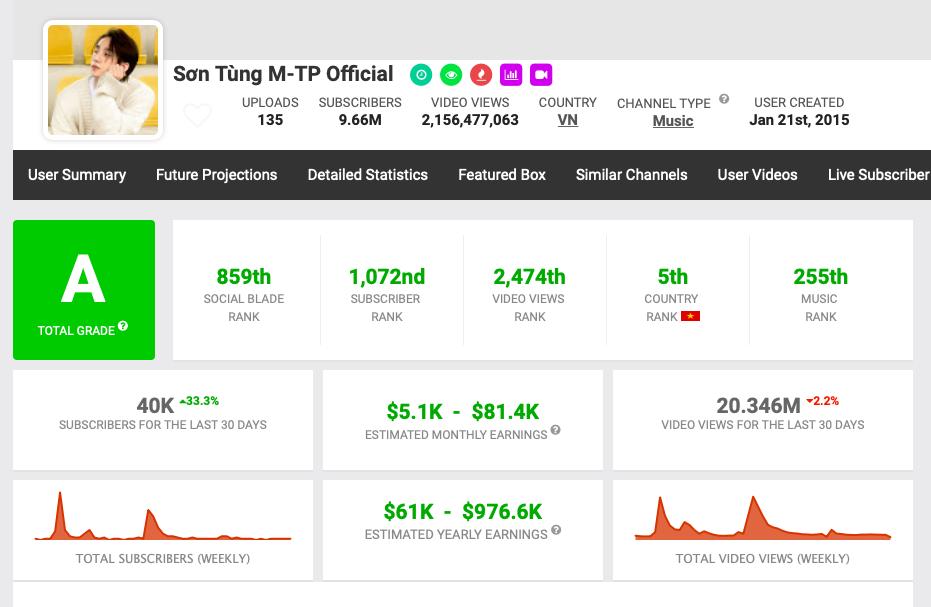Open the Detailed Statistics tab
The height and width of the screenshot is (607, 931).
367,175
